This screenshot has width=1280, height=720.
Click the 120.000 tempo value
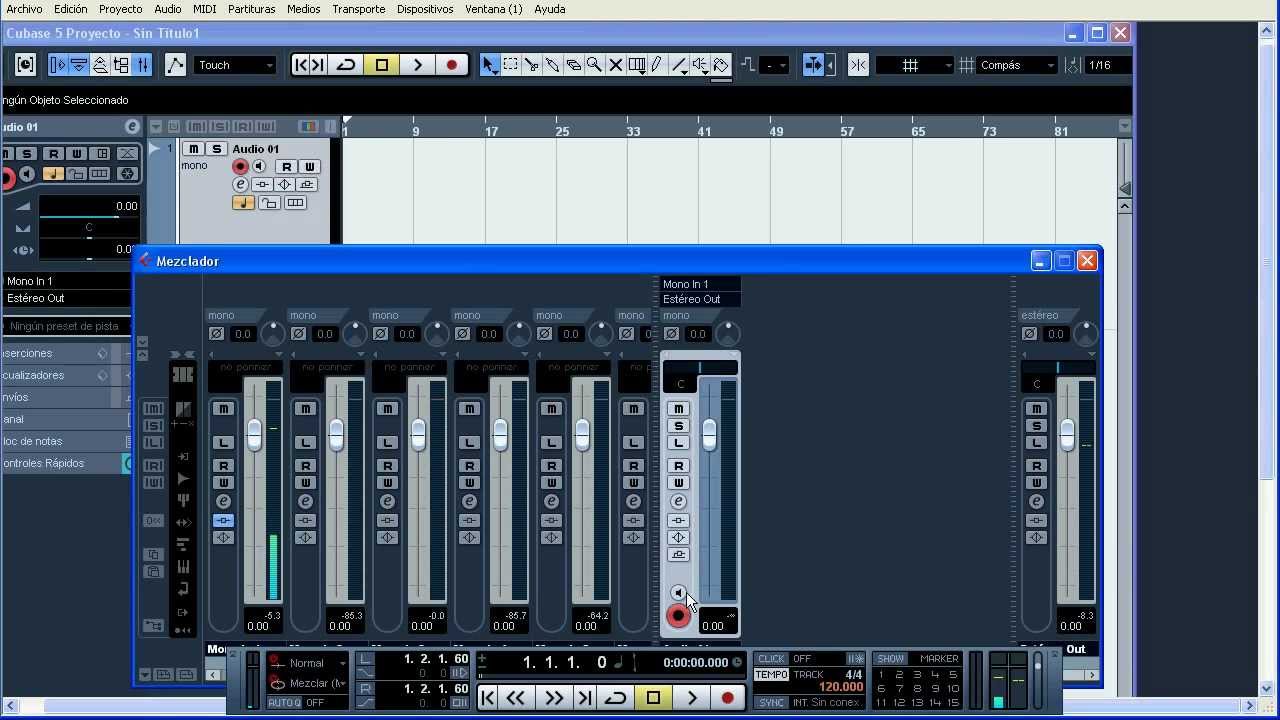point(841,687)
